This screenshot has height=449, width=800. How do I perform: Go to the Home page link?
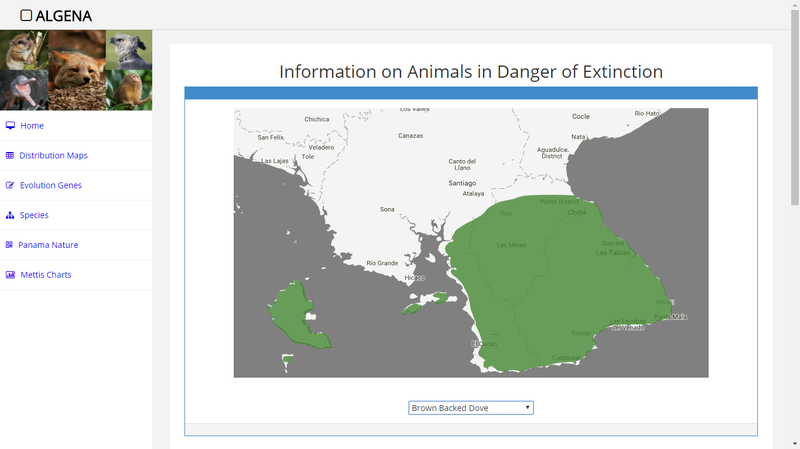tap(32, 126)
